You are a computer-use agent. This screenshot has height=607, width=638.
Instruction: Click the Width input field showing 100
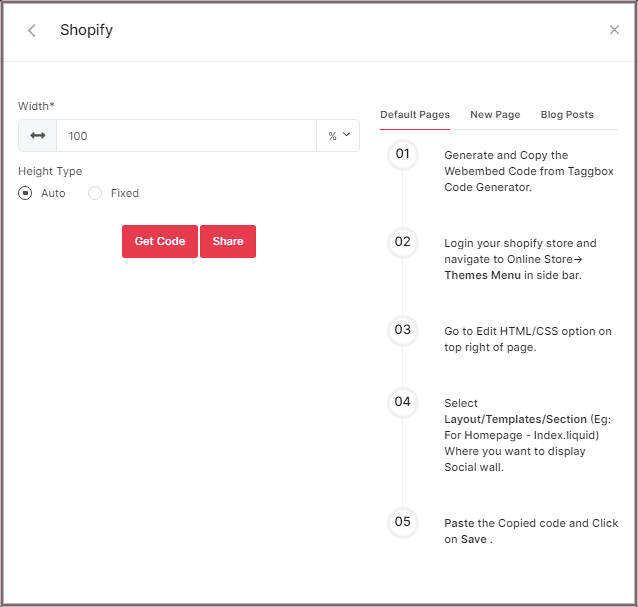pos(185,136)
